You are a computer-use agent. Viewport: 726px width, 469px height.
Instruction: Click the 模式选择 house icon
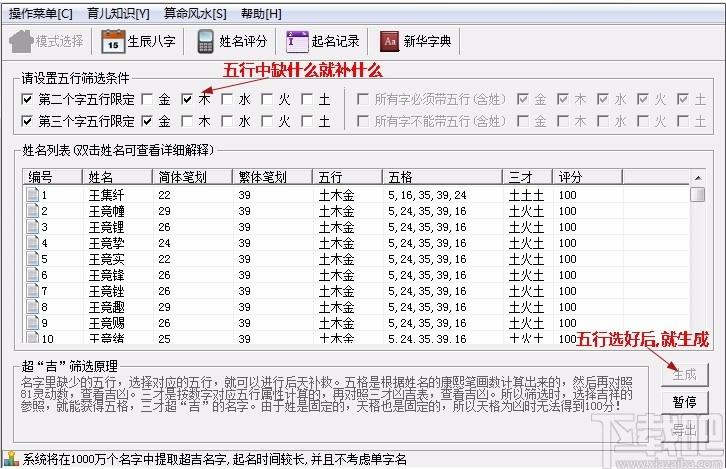(22, 42)
